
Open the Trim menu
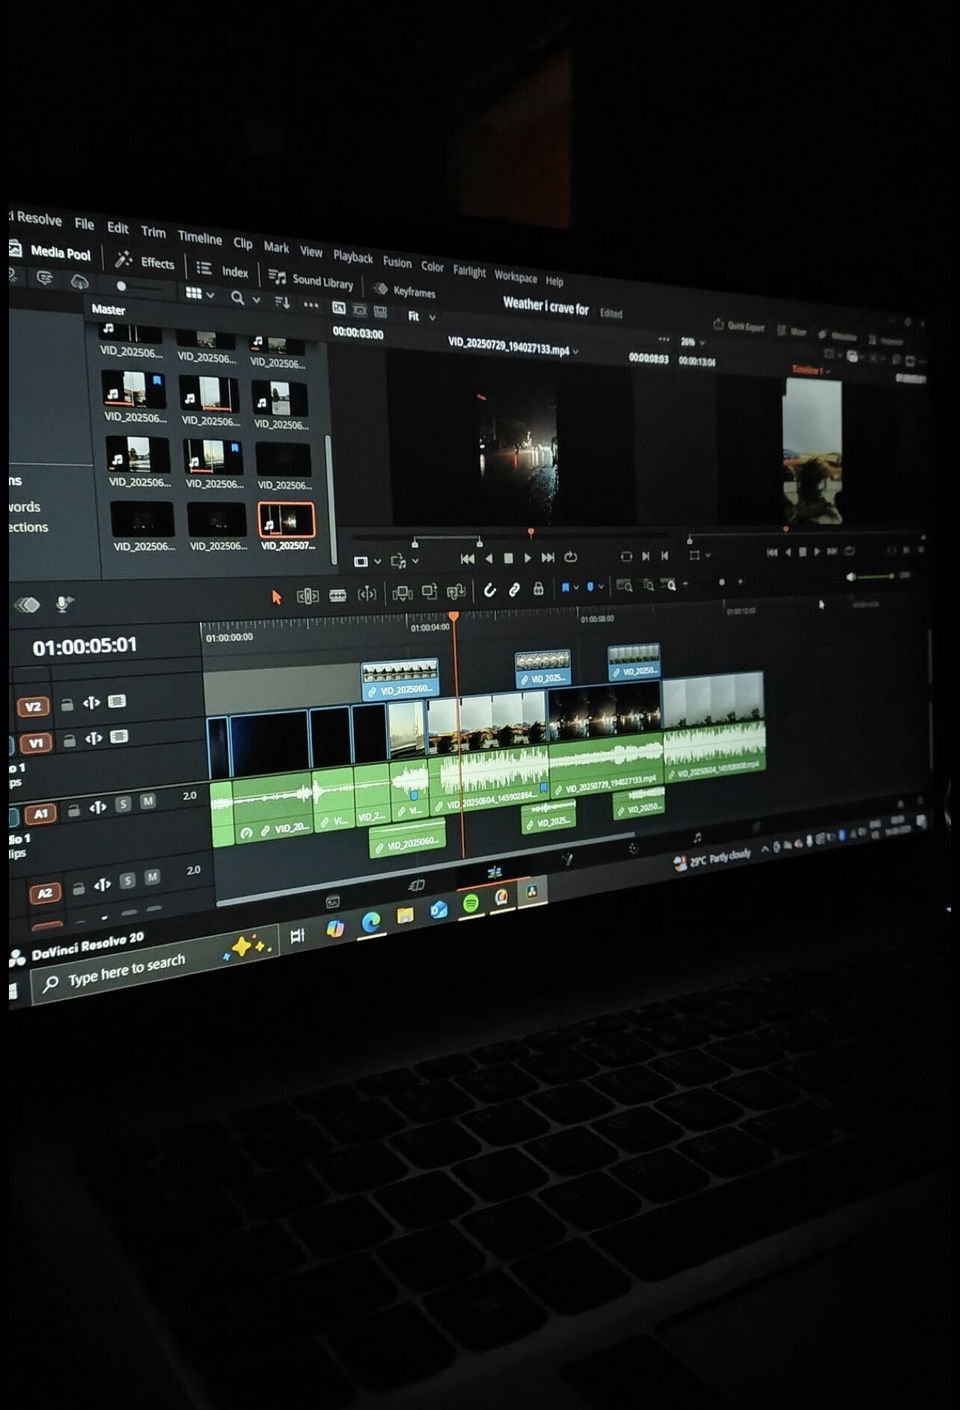(153, 232)
